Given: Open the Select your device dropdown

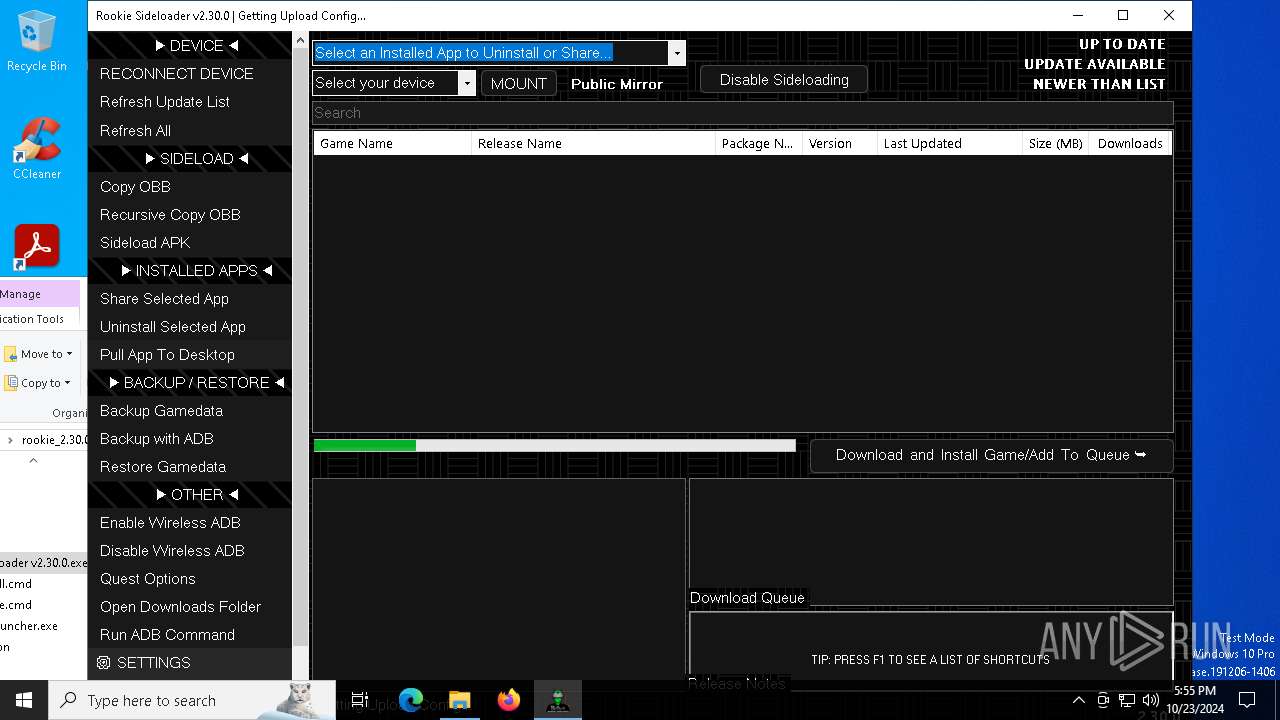Looking at the screenshot, I should click(x=466, y=83).
